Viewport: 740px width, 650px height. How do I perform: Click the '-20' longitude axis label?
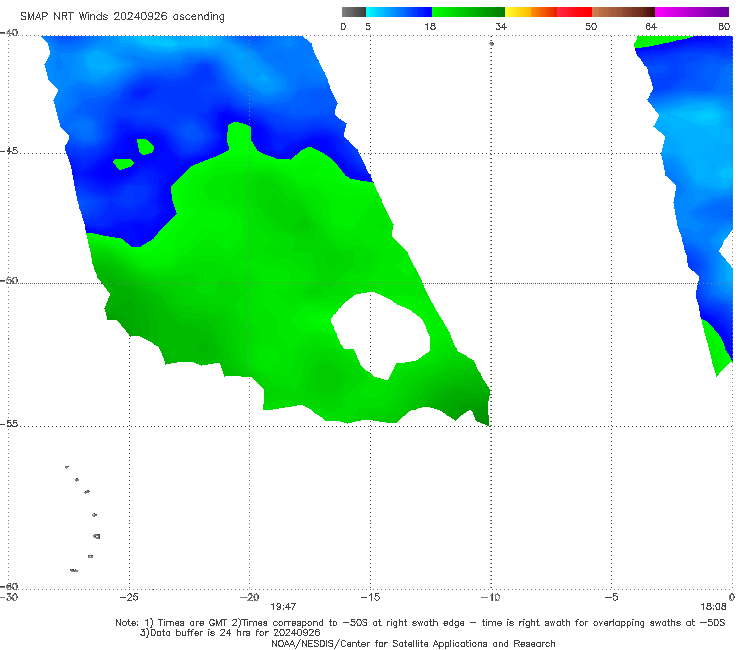pyautogui.click(x=249, y=597)
